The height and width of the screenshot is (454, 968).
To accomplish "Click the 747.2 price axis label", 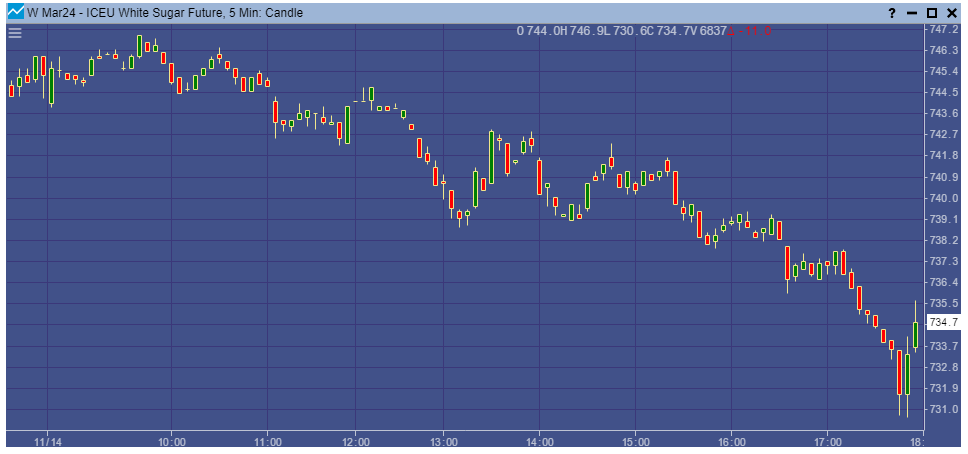I will [x=943, y=29].
